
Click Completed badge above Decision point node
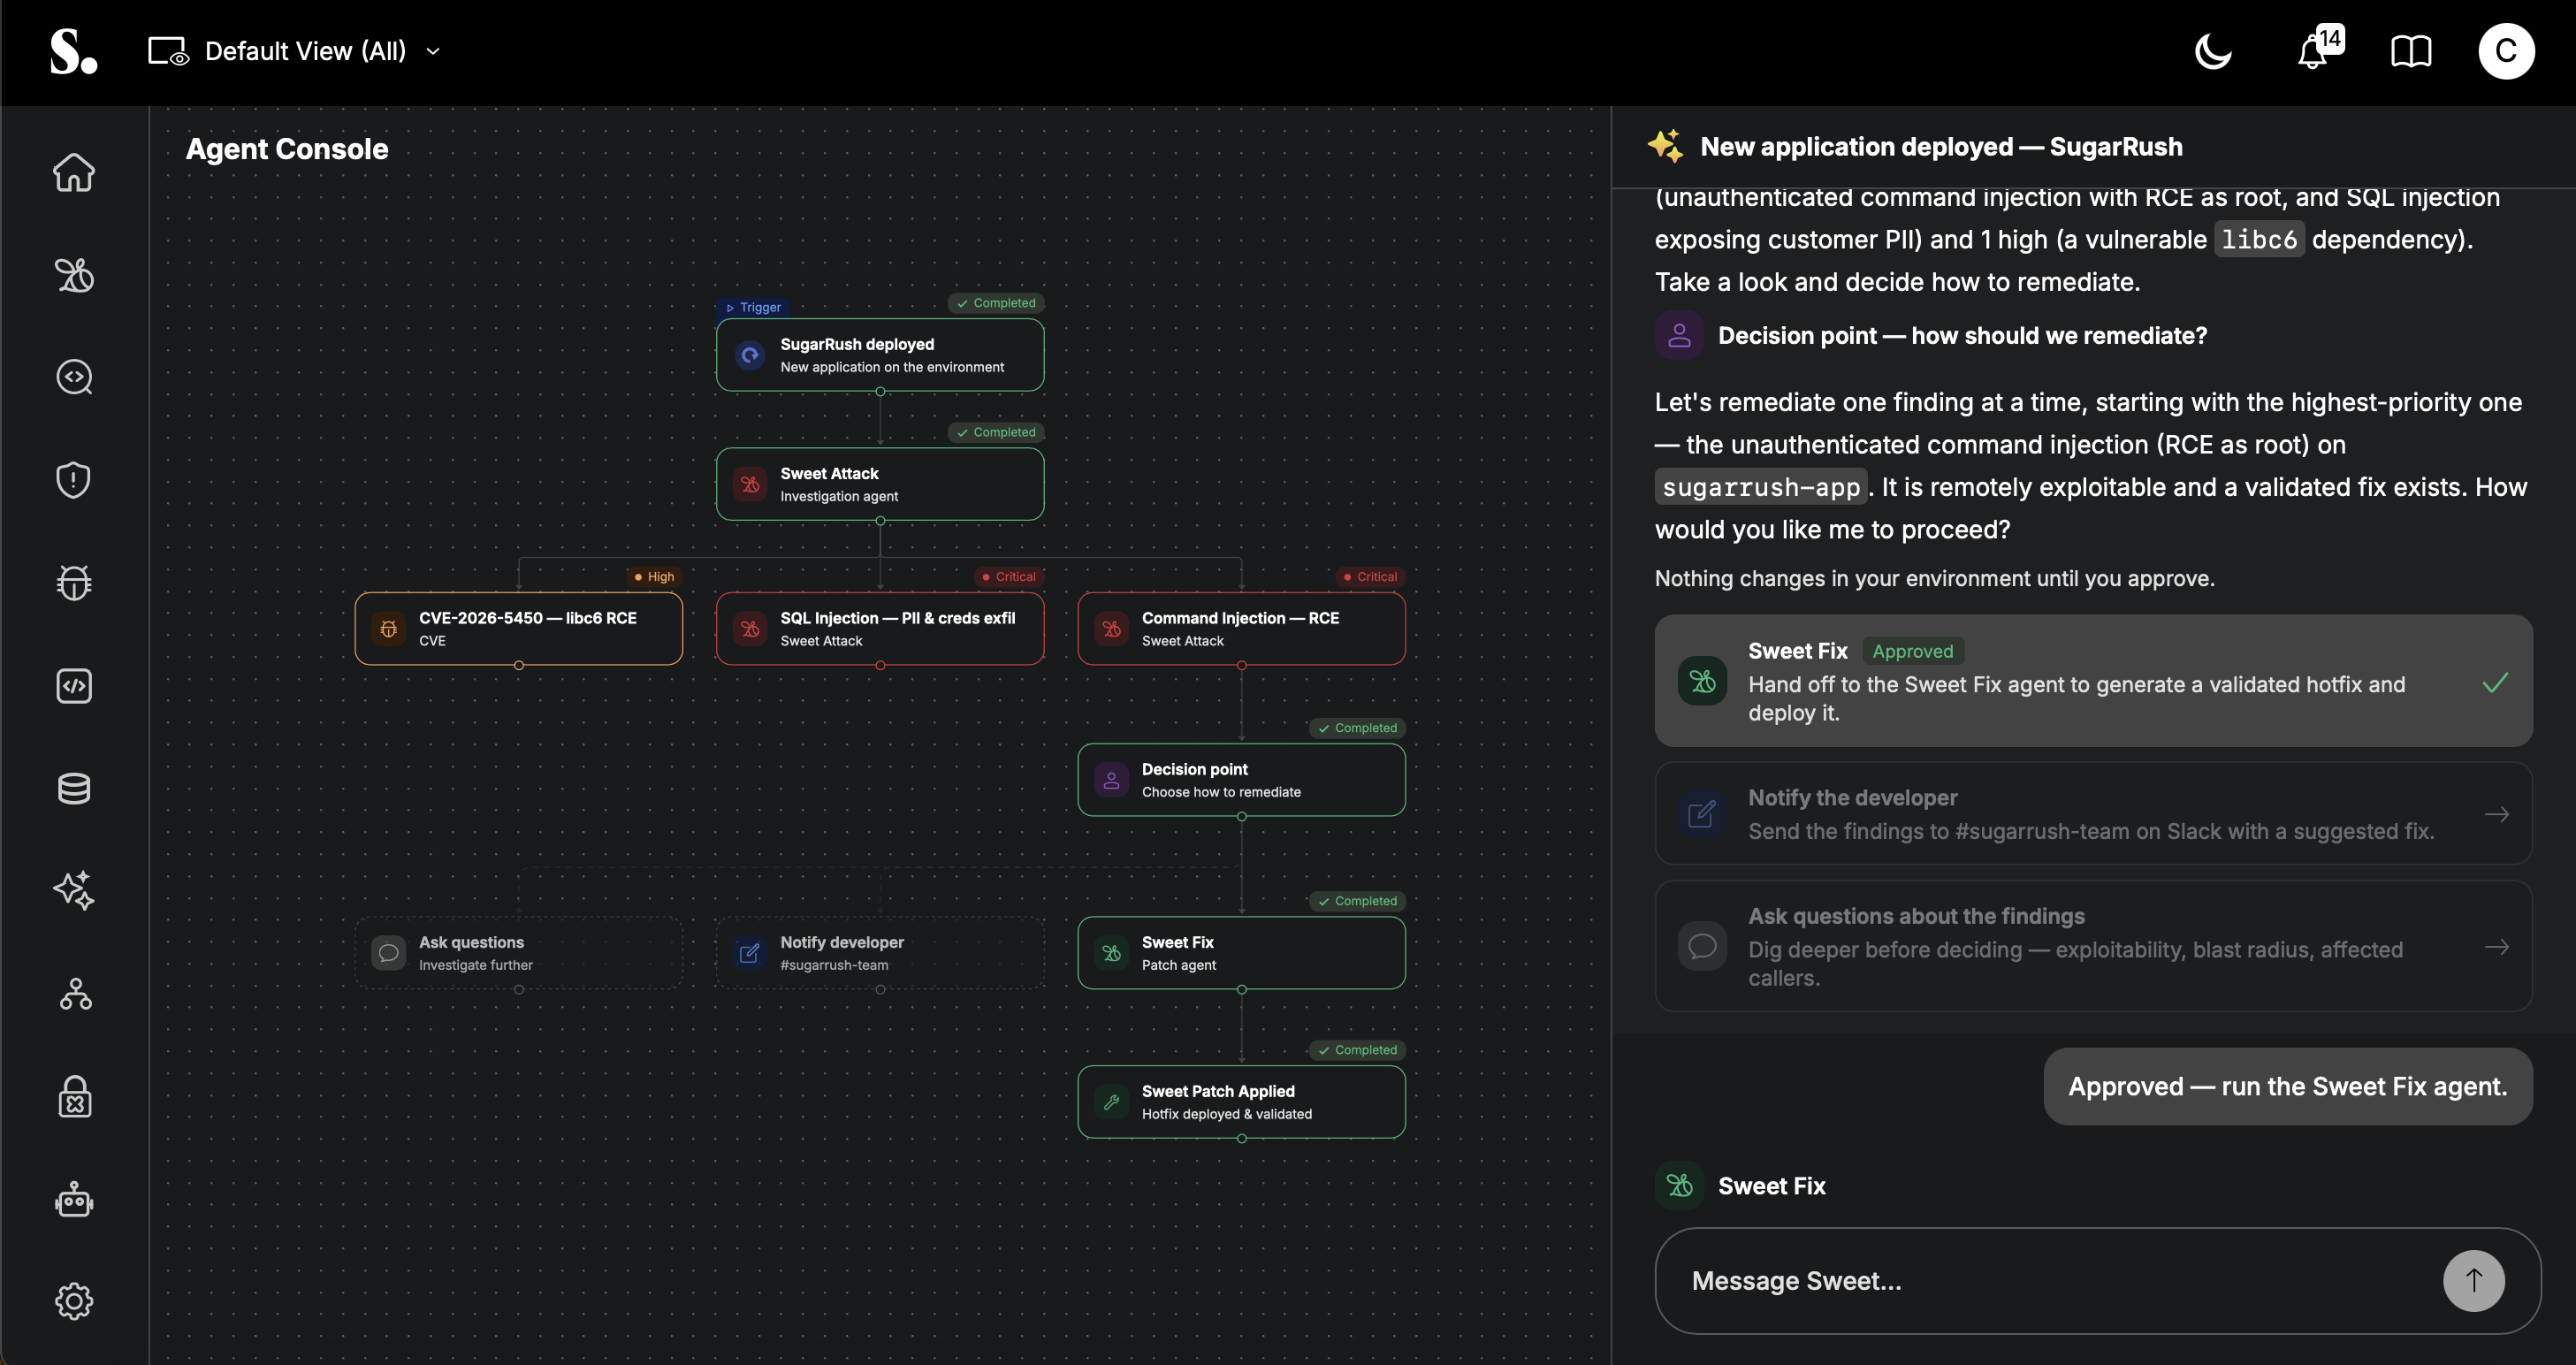point(1357,728)
